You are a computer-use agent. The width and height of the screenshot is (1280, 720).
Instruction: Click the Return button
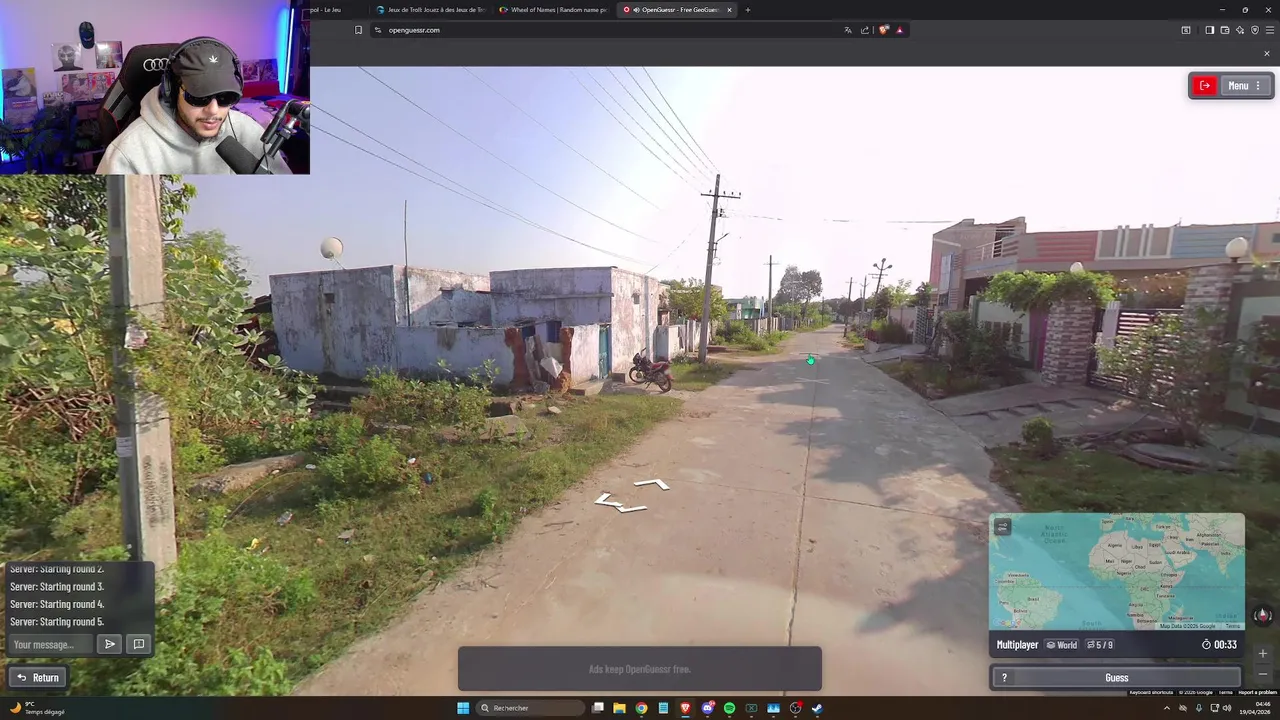point(37,678)
